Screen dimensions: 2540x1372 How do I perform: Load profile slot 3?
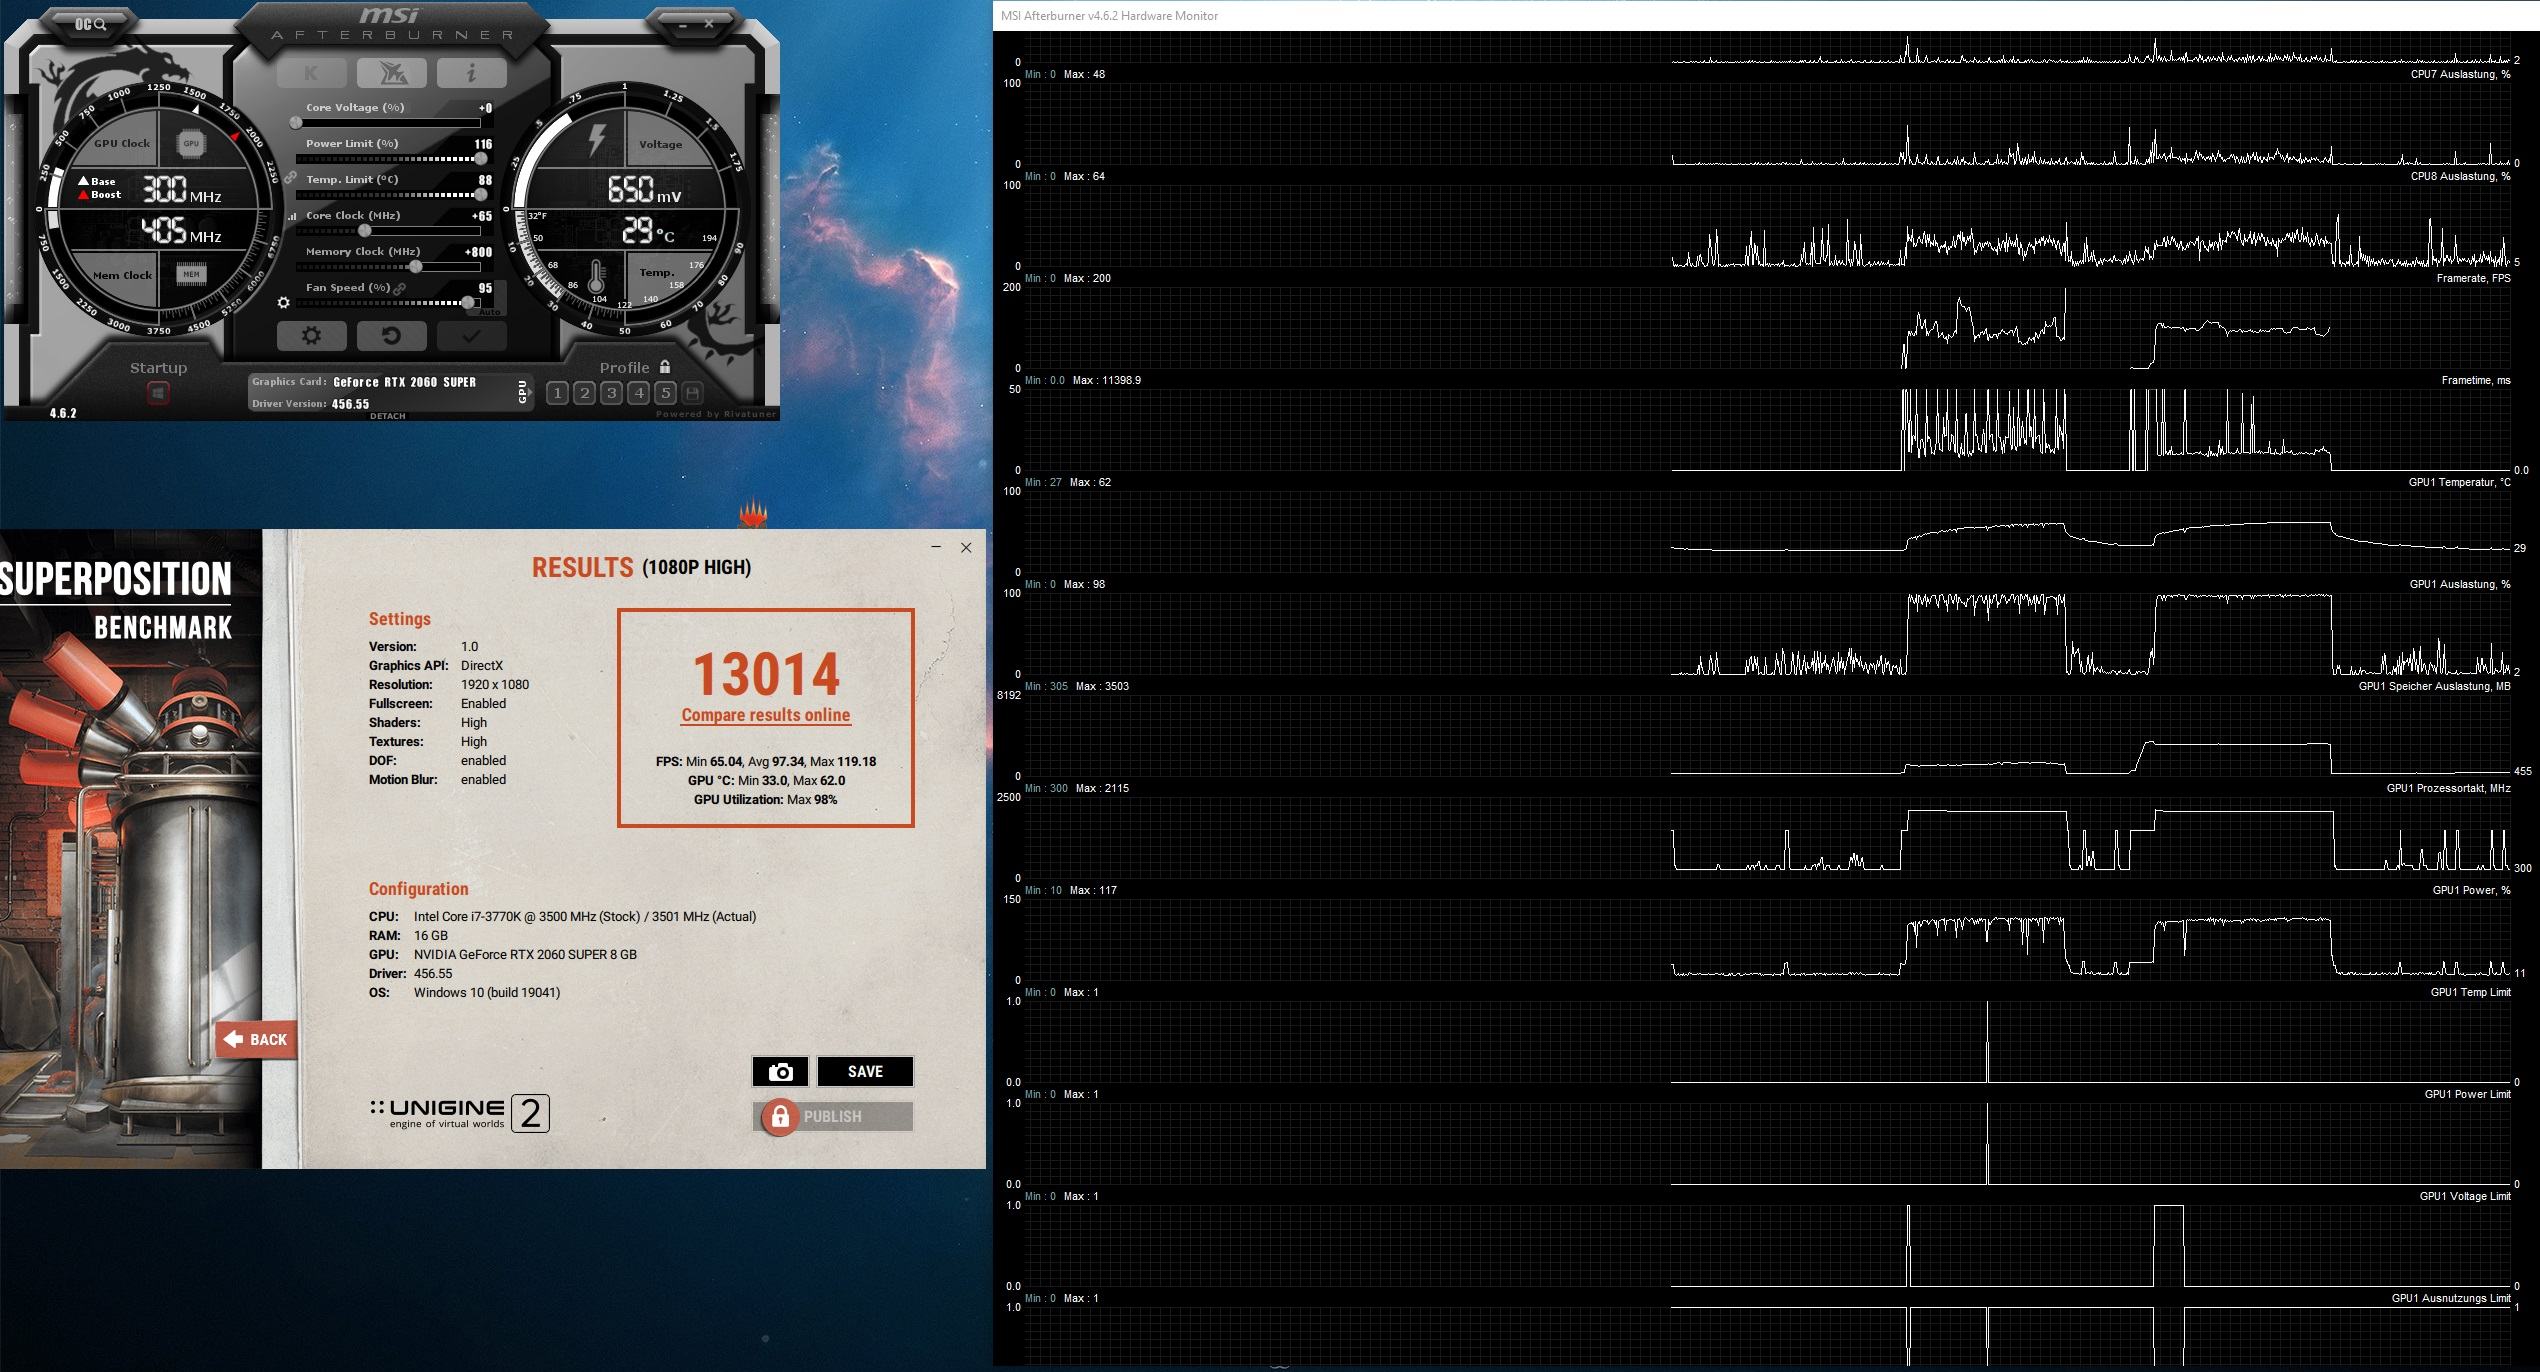(612, 393)
